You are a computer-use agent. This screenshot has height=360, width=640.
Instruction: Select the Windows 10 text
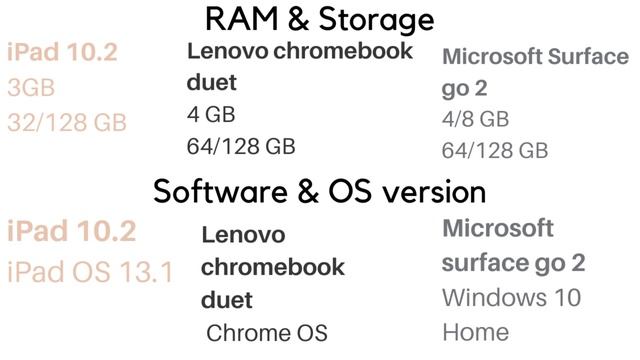click(511, 298)
